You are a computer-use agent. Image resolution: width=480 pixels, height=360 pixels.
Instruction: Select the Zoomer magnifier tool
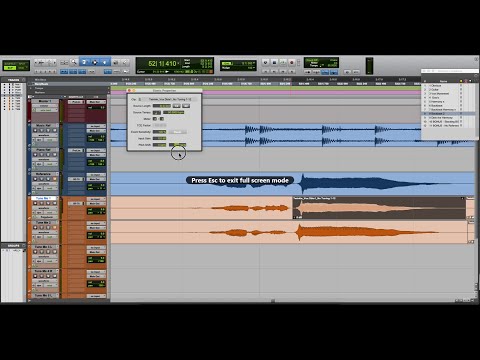74,62
